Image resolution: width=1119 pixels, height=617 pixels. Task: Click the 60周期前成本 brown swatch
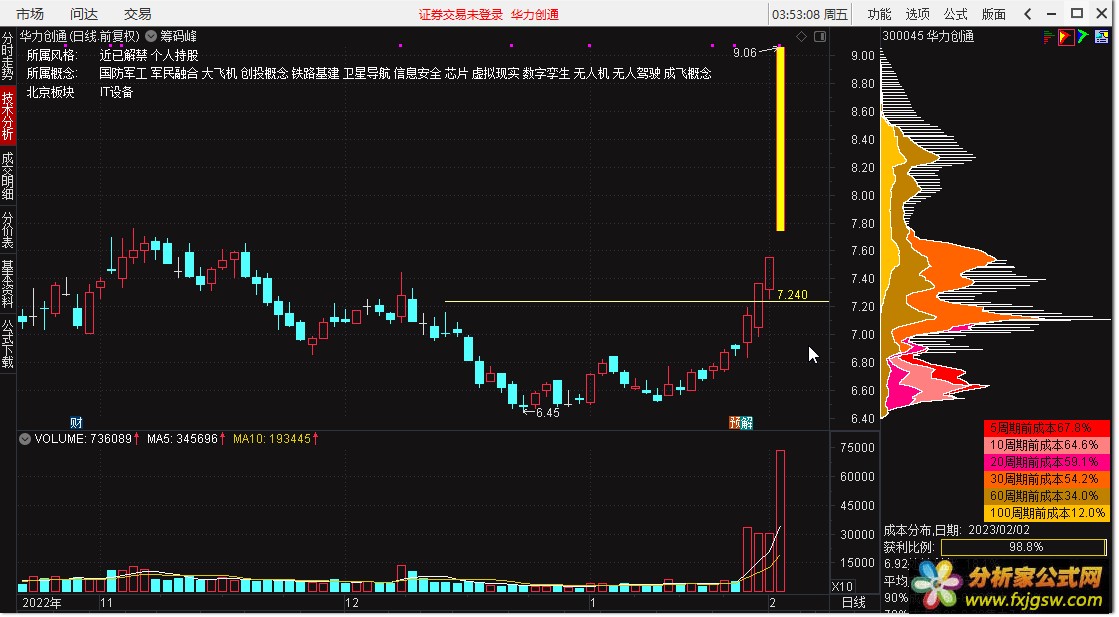tap(1045, 496)
